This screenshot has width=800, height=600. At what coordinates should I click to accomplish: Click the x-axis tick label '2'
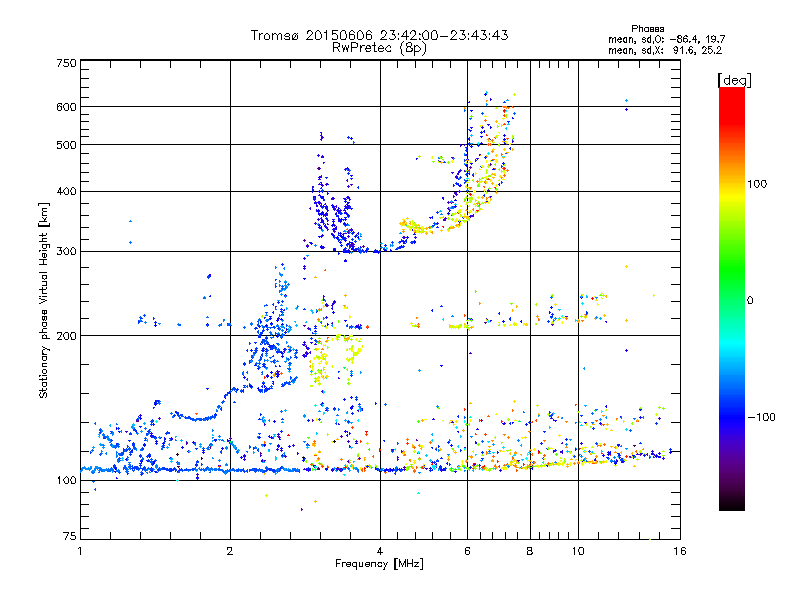[x=230, y=551]
